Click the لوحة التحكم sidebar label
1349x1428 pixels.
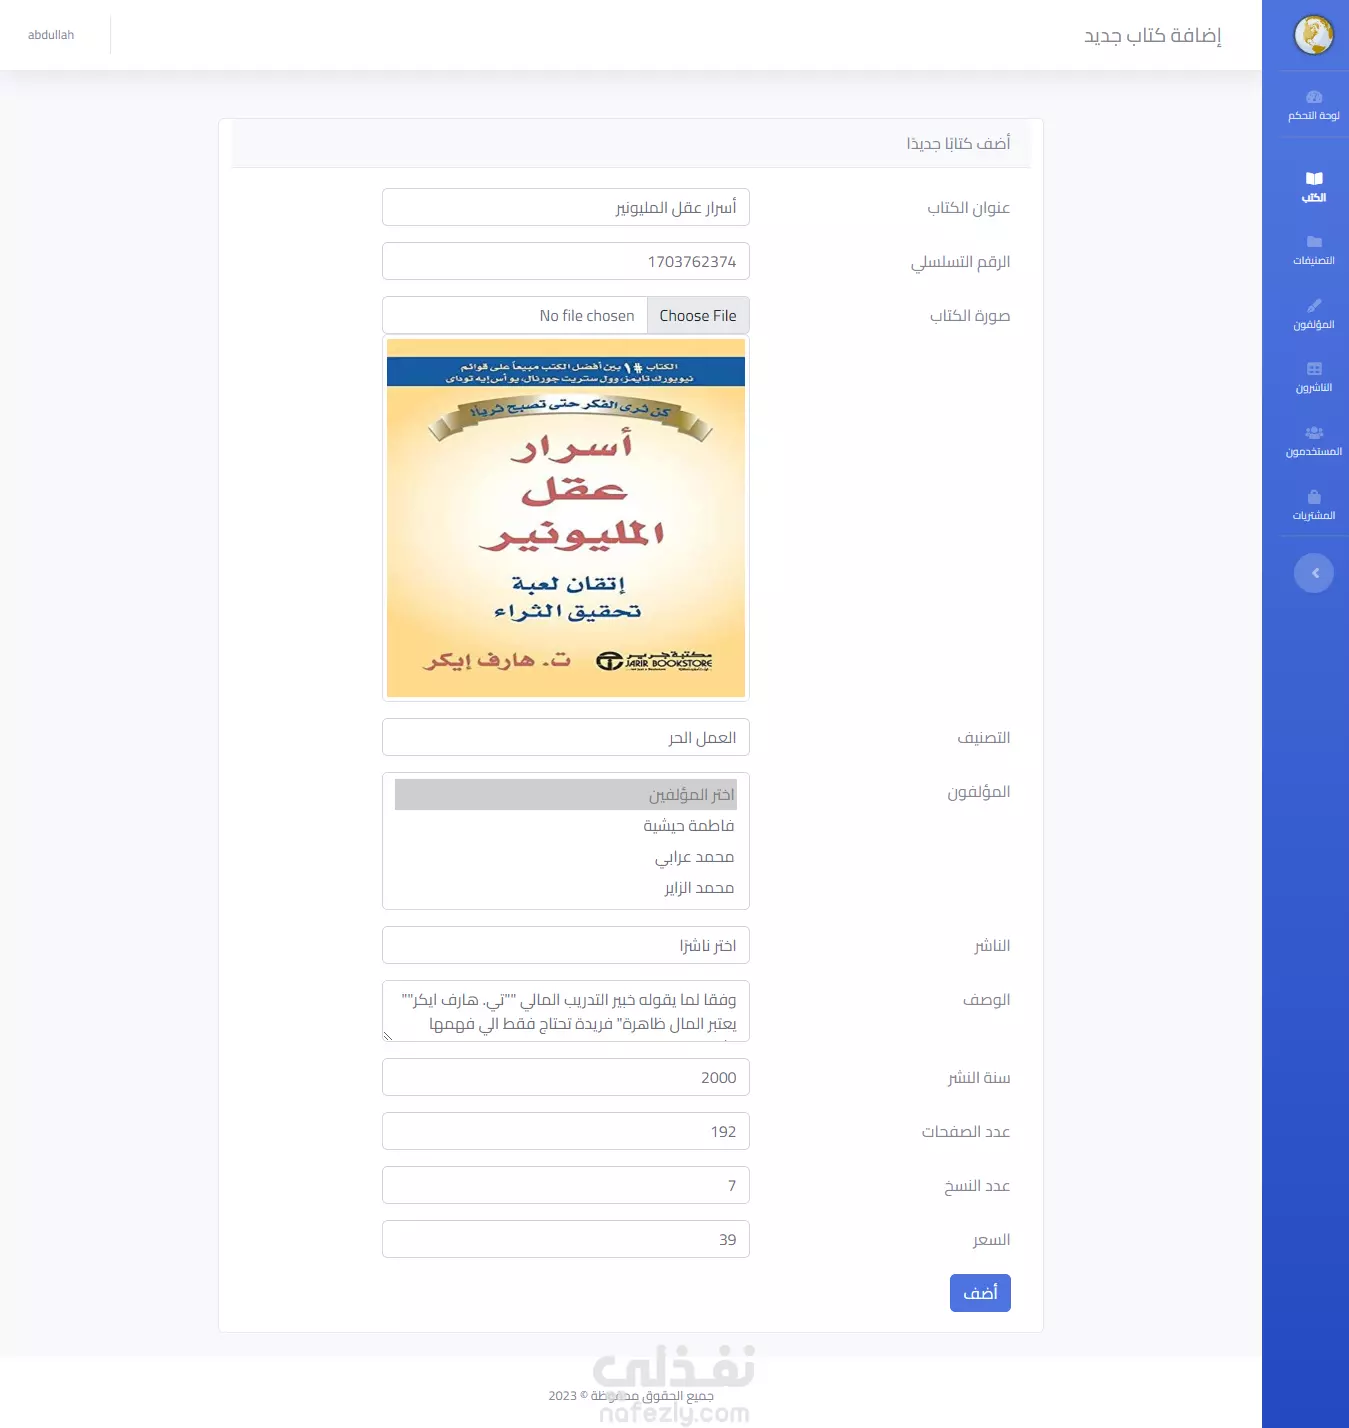[x=1314, y=116]
